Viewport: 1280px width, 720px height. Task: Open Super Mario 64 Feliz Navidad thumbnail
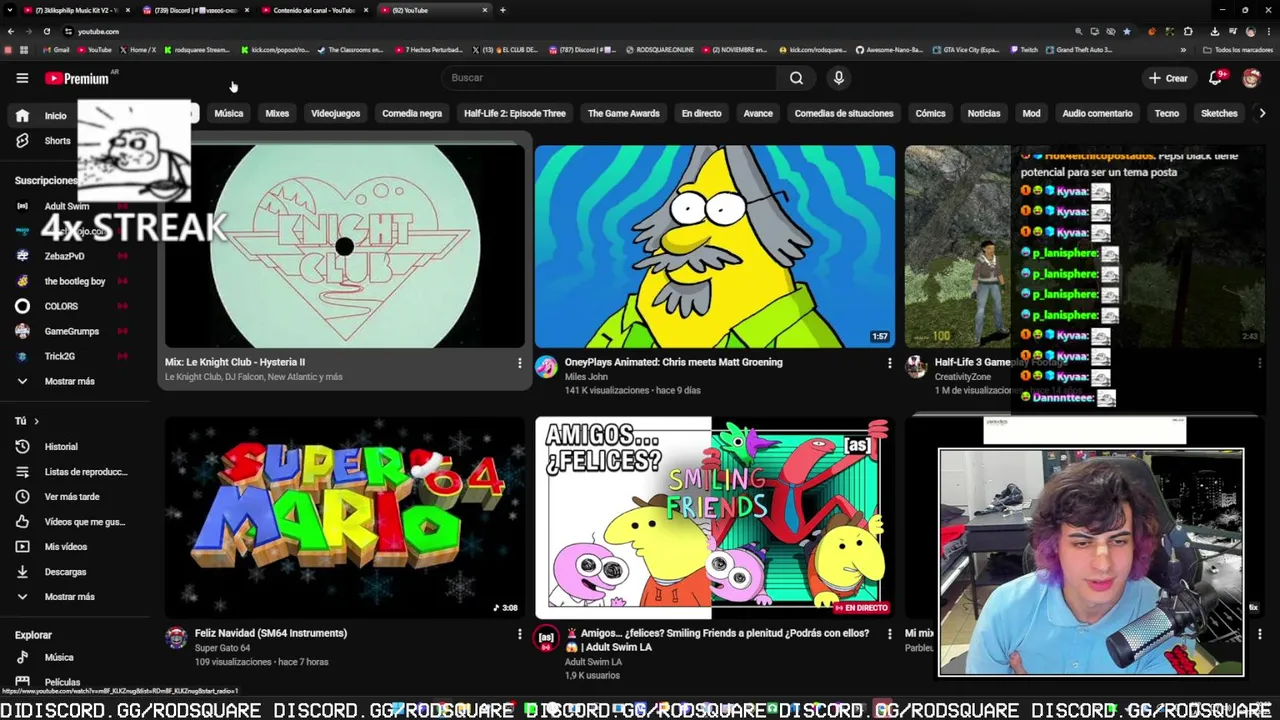point(345,517)
